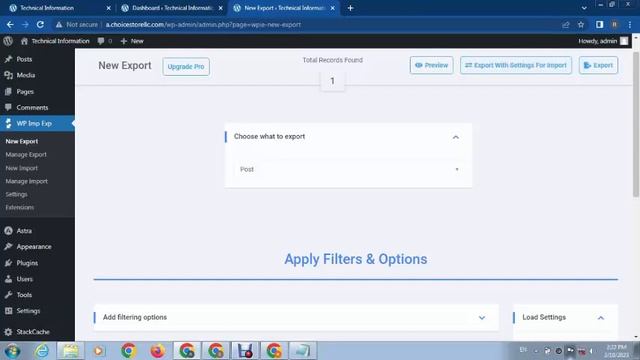The height and width of the screenshot is (360, 640).
Task: Open Manage Import submenu item
Action: [x=27, y=181]
